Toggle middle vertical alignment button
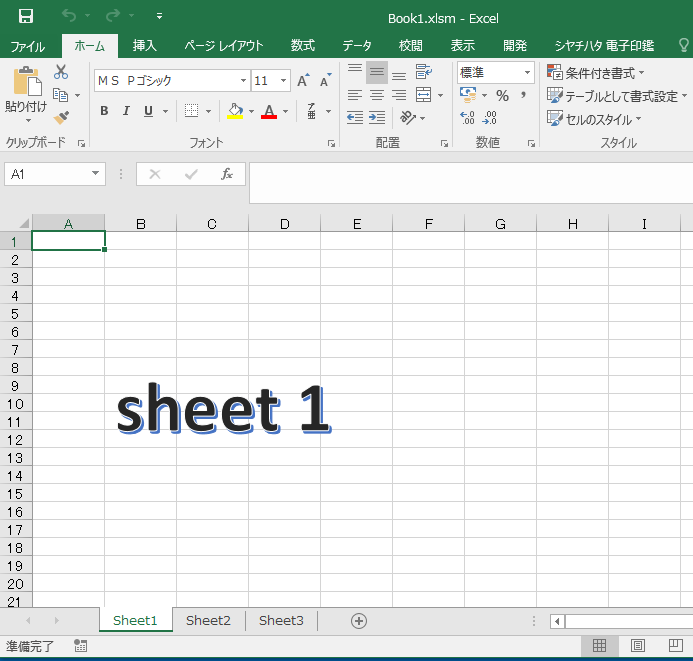The width and height of the screenshot is (693, 661). [x=377, y=72]
